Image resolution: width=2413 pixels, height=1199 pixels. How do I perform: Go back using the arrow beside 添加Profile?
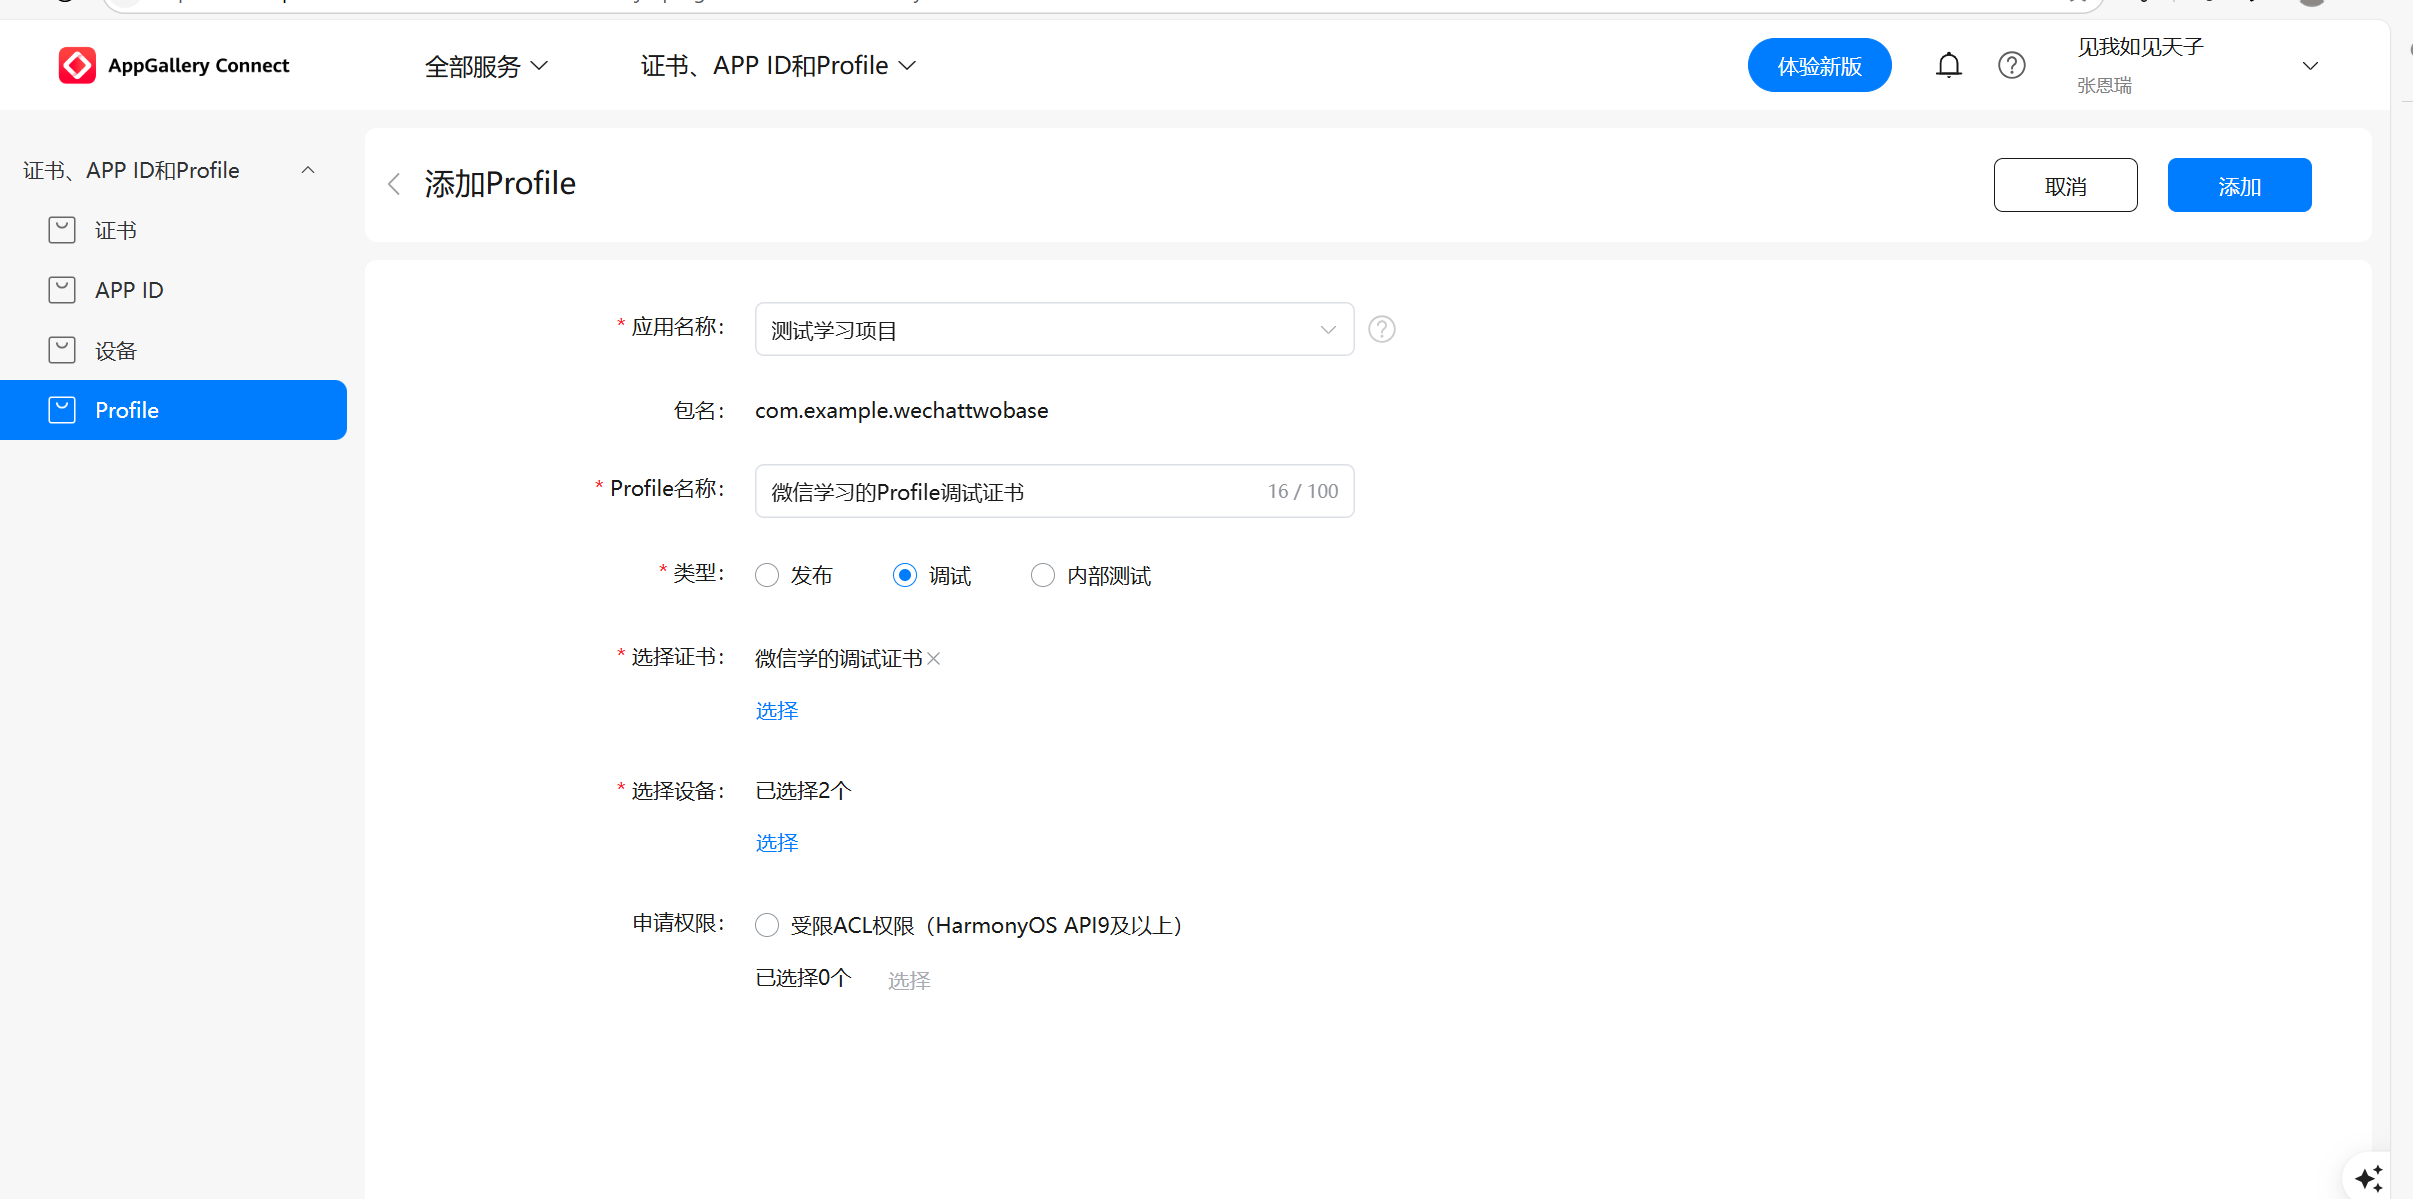click(394, 184)
